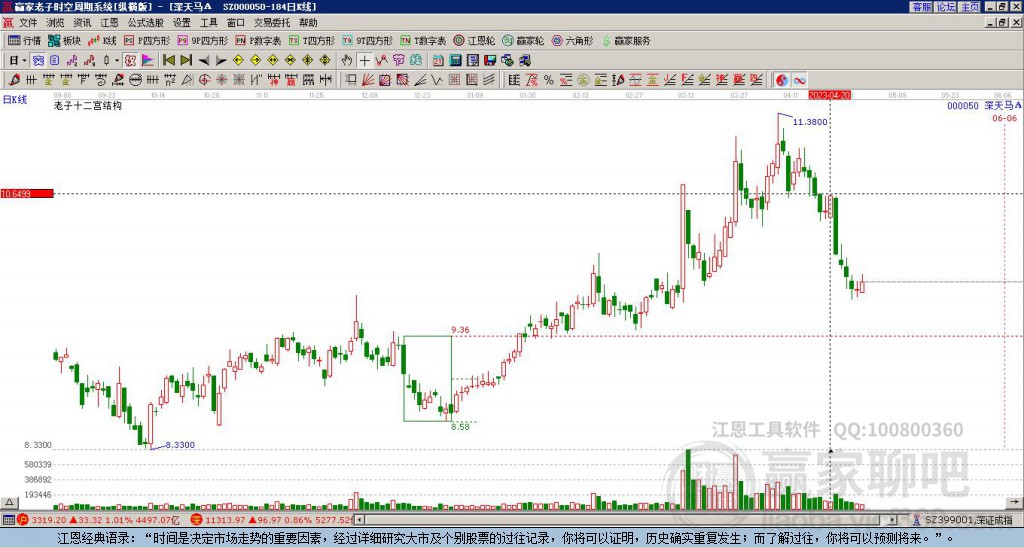Select the hand pan tool

pos(347,61)
